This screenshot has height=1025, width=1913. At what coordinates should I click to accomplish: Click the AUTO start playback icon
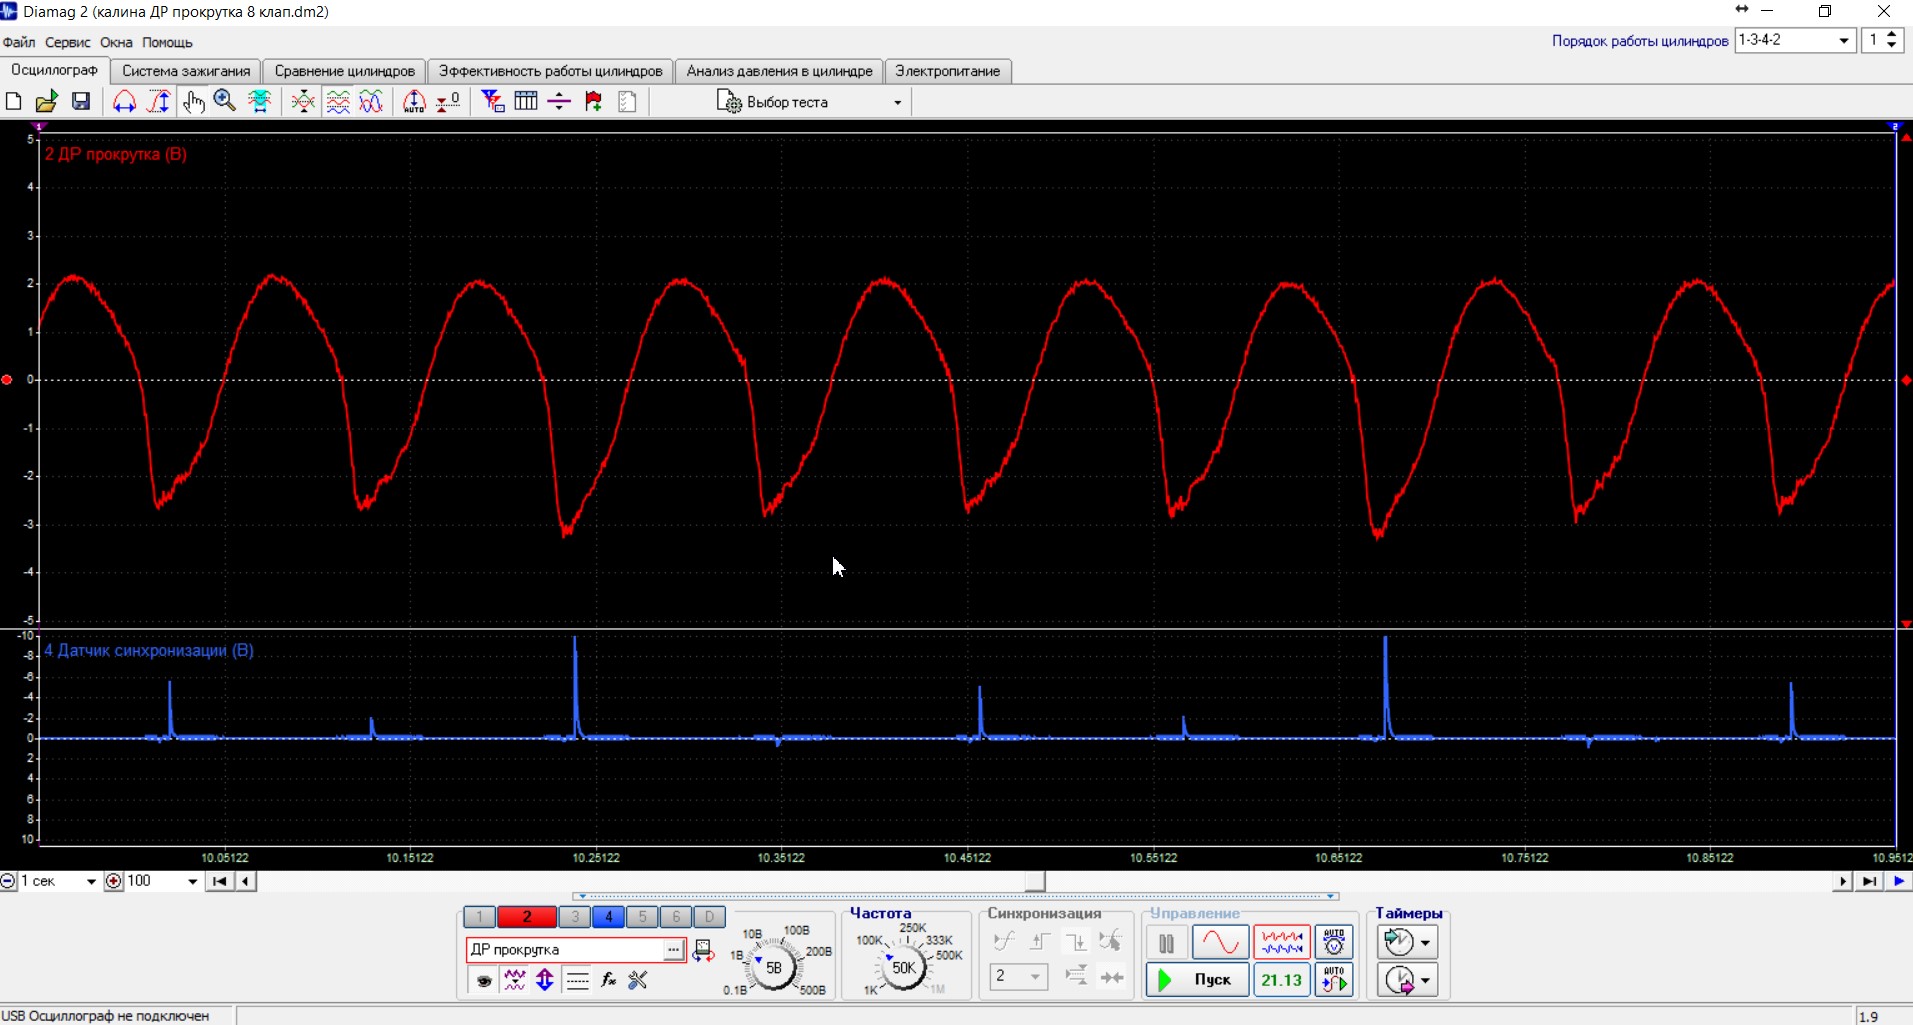pos(1334,979)
